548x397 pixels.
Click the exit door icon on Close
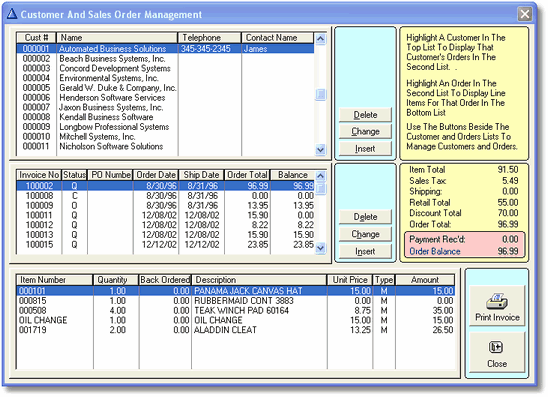tap(496, 347)
